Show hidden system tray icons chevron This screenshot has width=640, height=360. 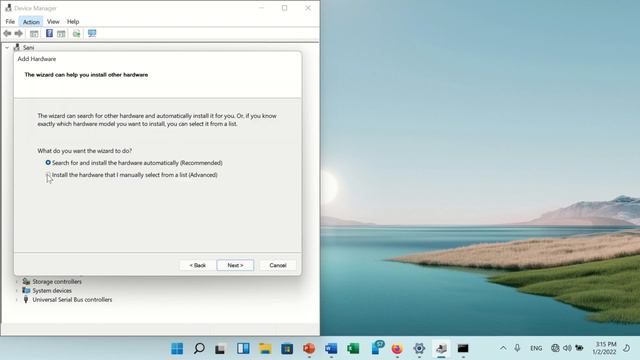tap(503, 348)
